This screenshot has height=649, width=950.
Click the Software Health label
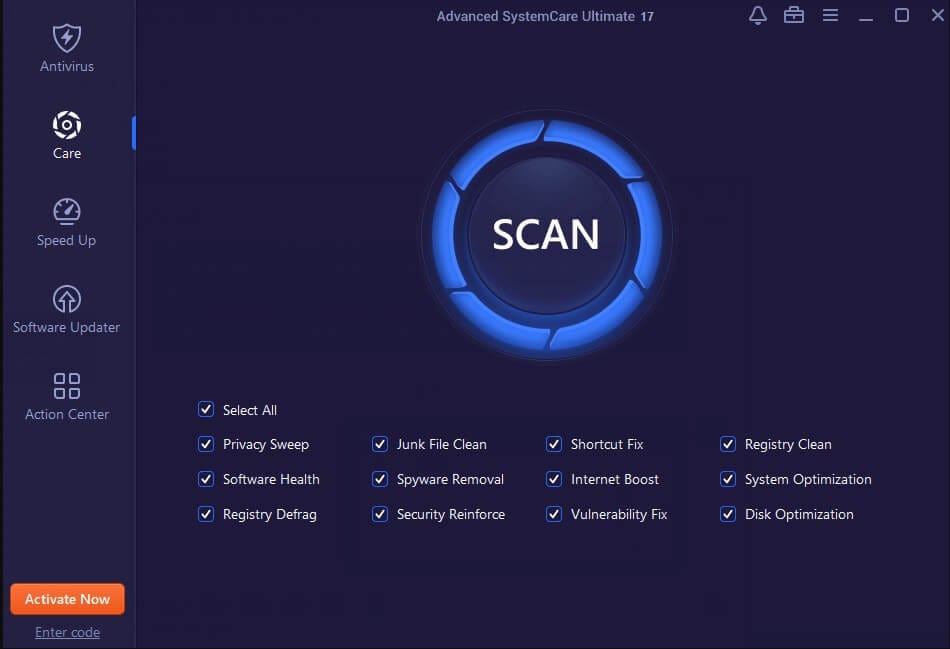tap(271, 479)
